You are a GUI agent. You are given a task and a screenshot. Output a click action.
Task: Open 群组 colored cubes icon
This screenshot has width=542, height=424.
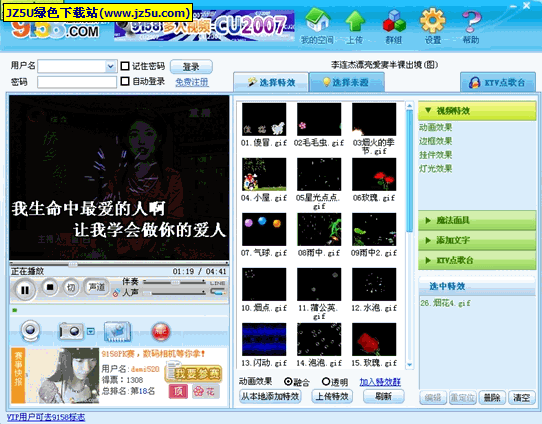tap(394, 21)
